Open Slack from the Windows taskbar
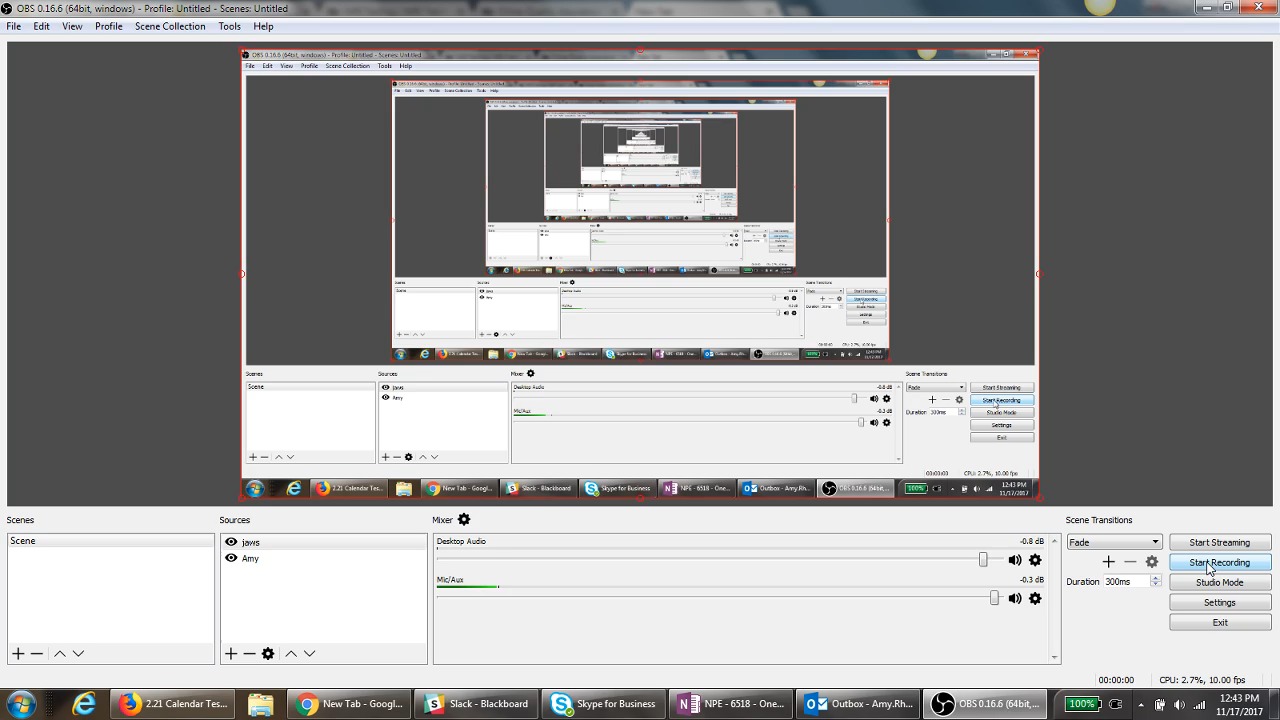The height and width of the screenshot is (720, 1280). point(476,704)
